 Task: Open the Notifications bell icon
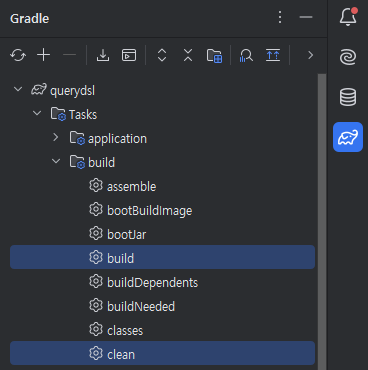tap(348, 16)
